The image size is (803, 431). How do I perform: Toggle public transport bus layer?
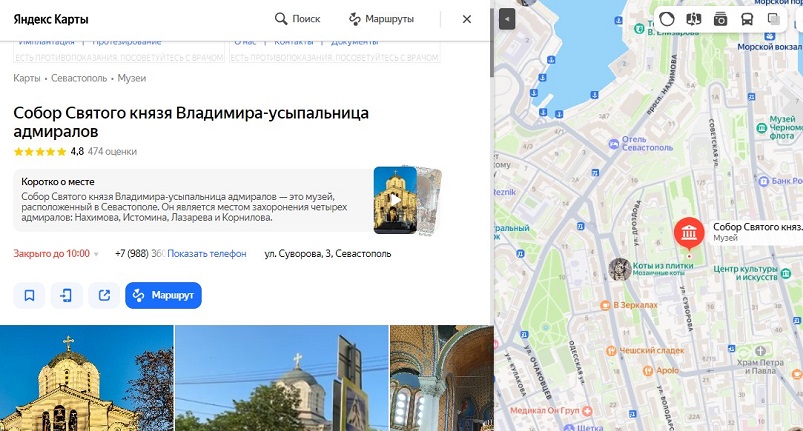coord(747,19)
